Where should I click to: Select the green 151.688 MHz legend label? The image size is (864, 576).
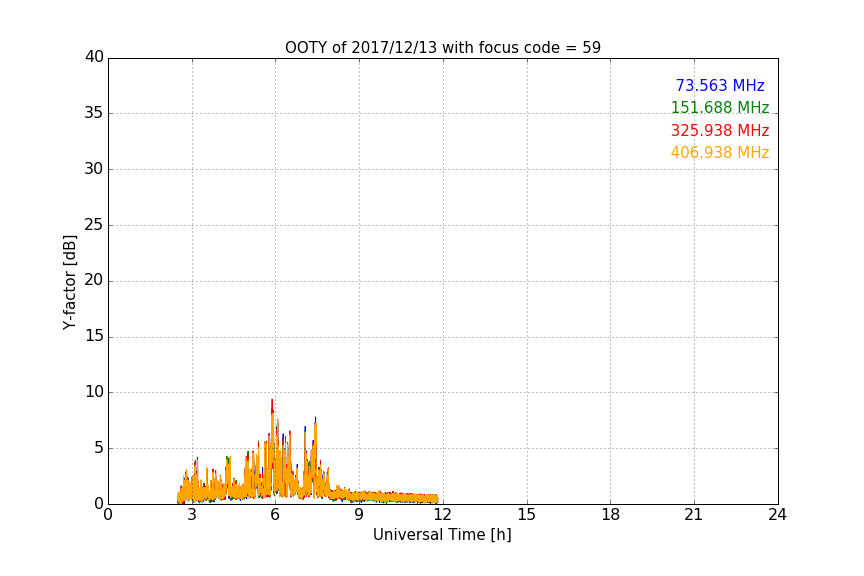pos(720,107)
